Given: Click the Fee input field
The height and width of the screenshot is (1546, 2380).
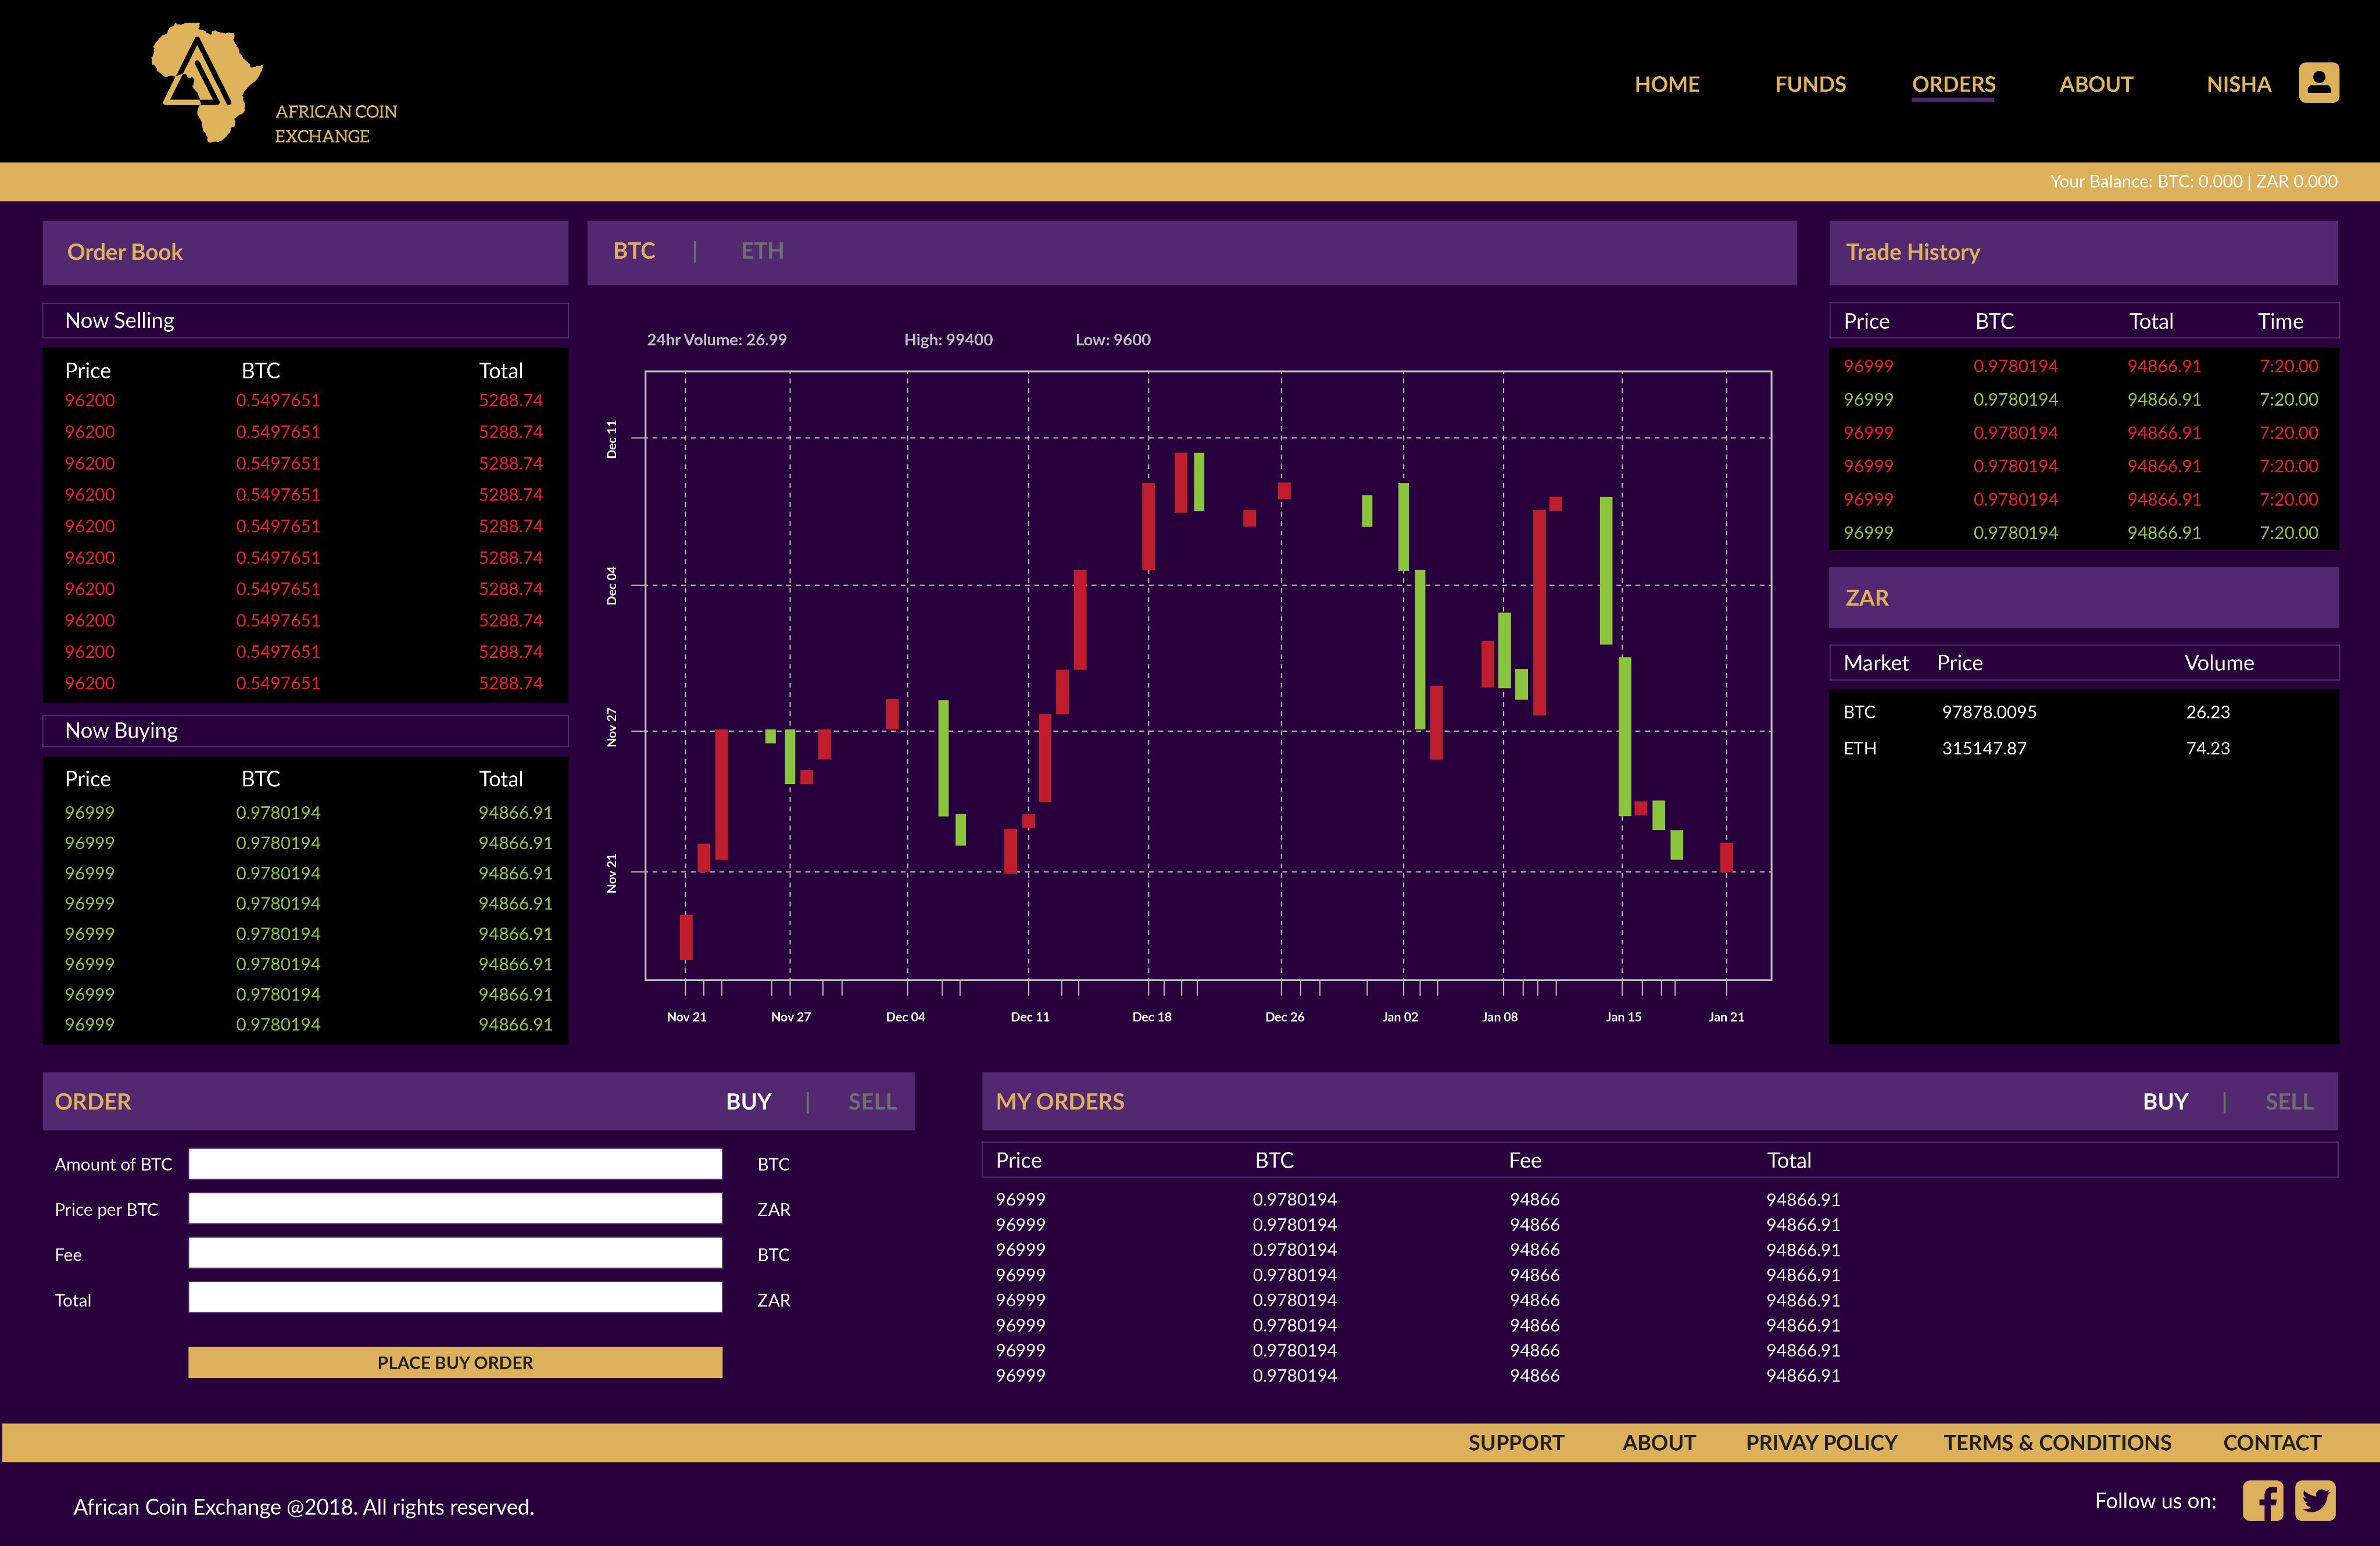Looking at the screenshot, I should (455, 1253).
